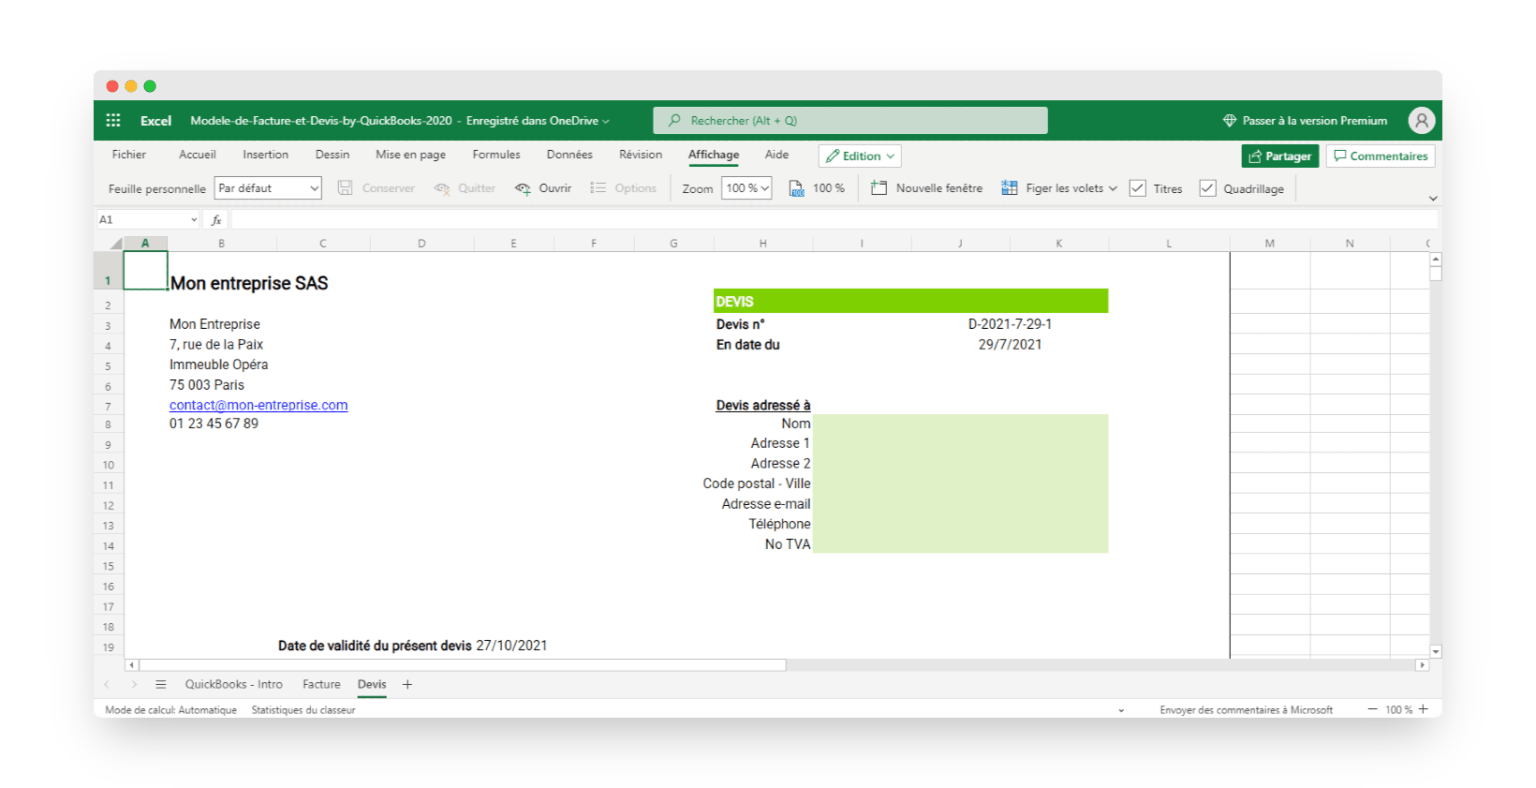
Task: Disable the Quadrillage checkbox
Action: (x=1207, y=187)
